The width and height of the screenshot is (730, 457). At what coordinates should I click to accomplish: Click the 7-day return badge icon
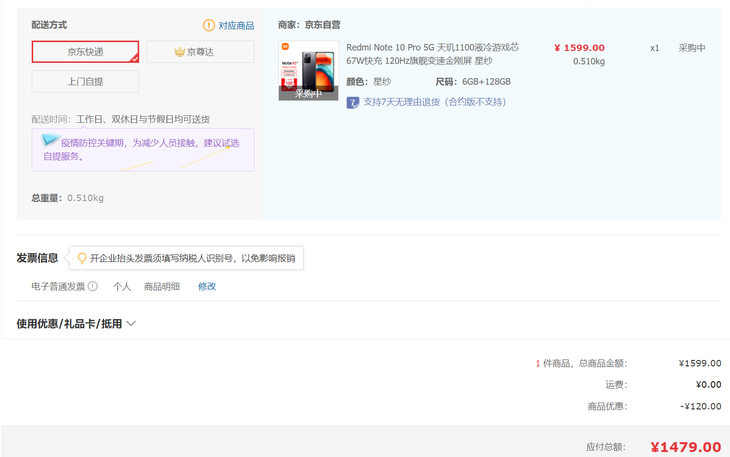[x=353, y=102]
